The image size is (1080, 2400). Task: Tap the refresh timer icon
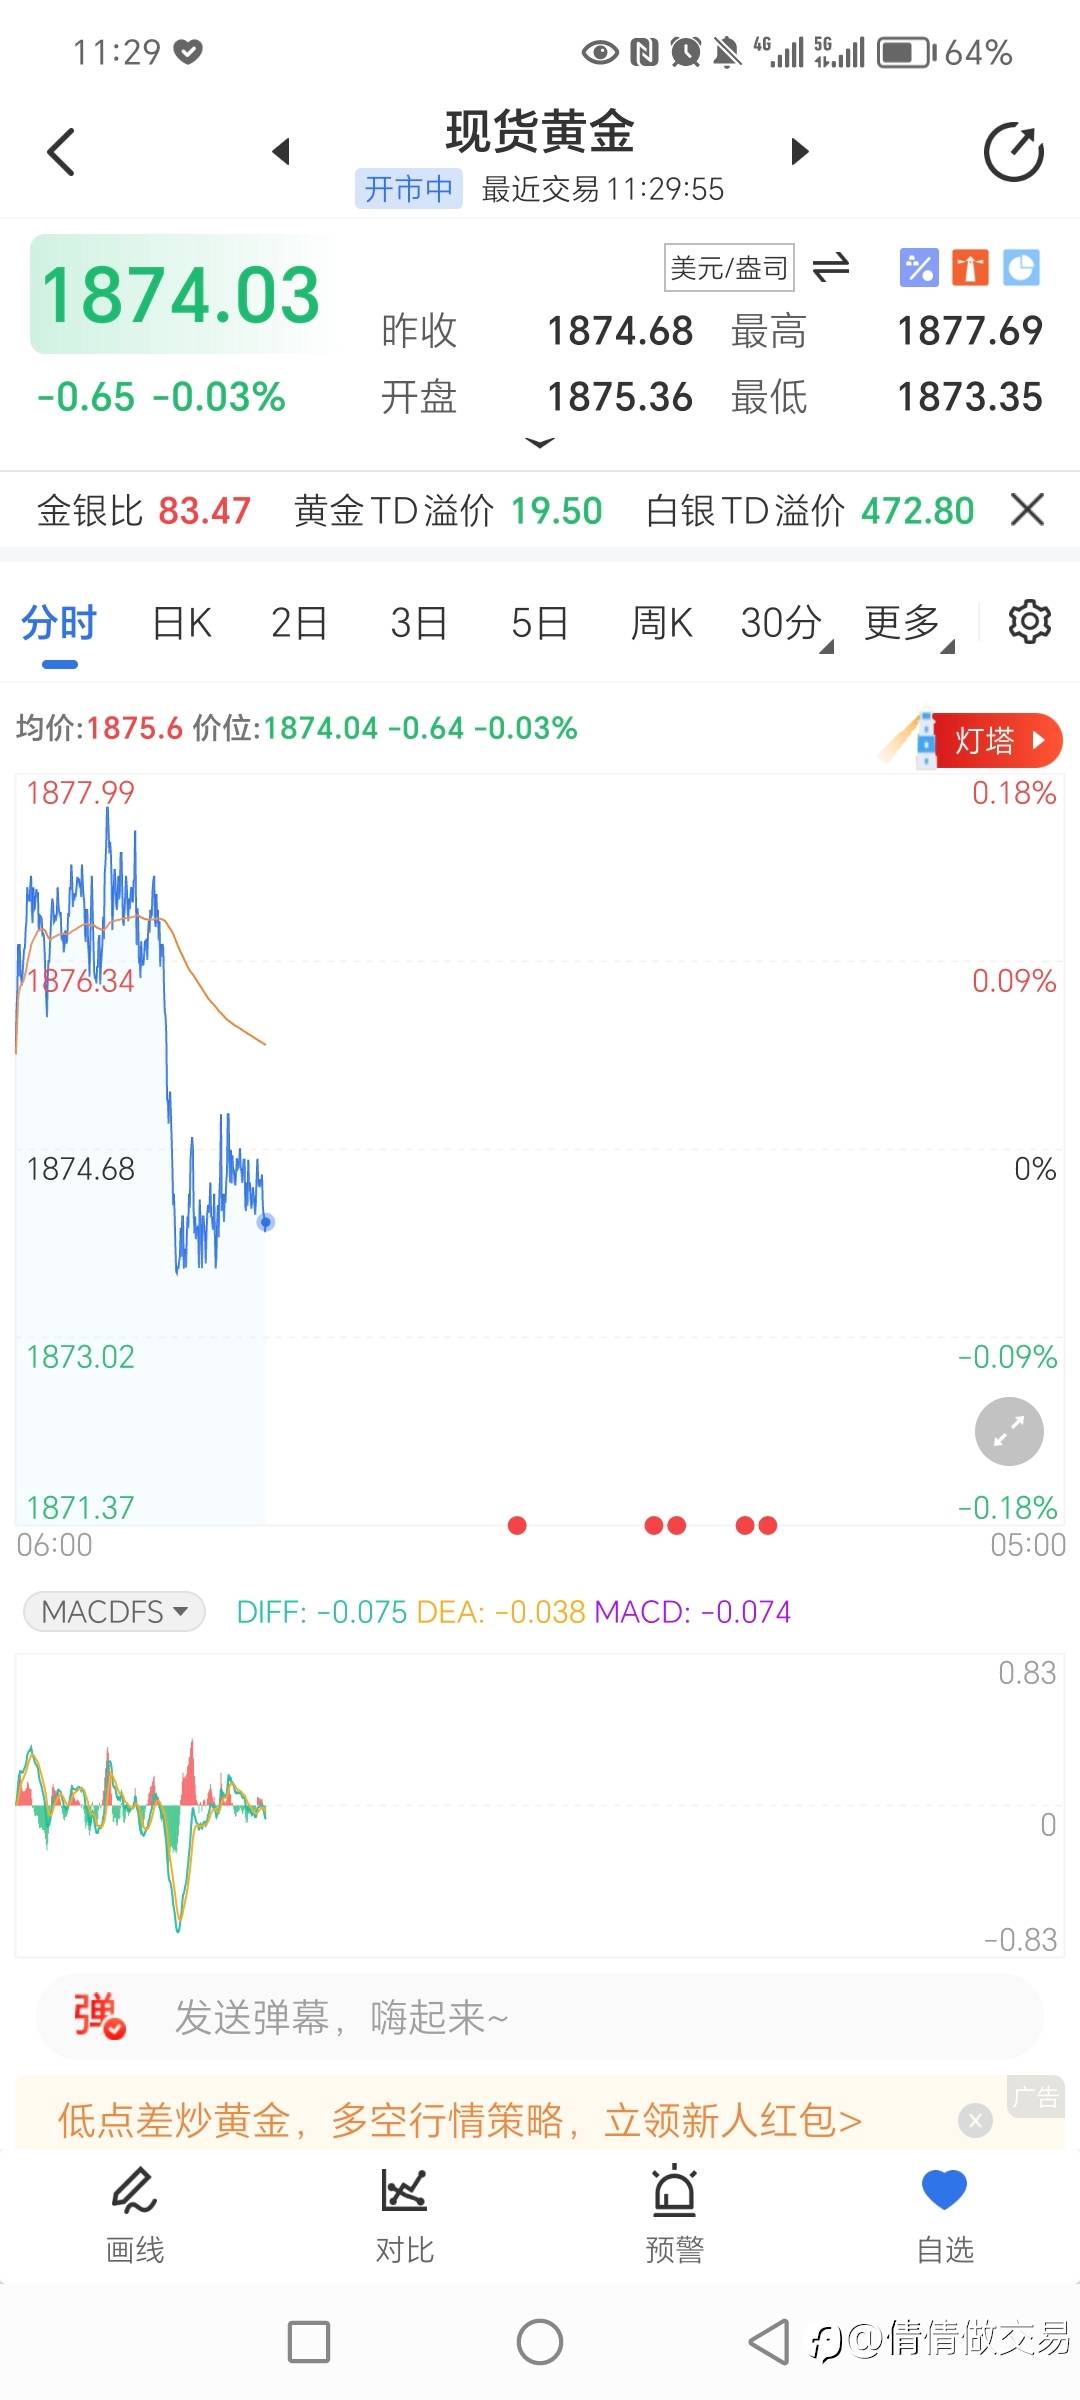point(1013,152)
